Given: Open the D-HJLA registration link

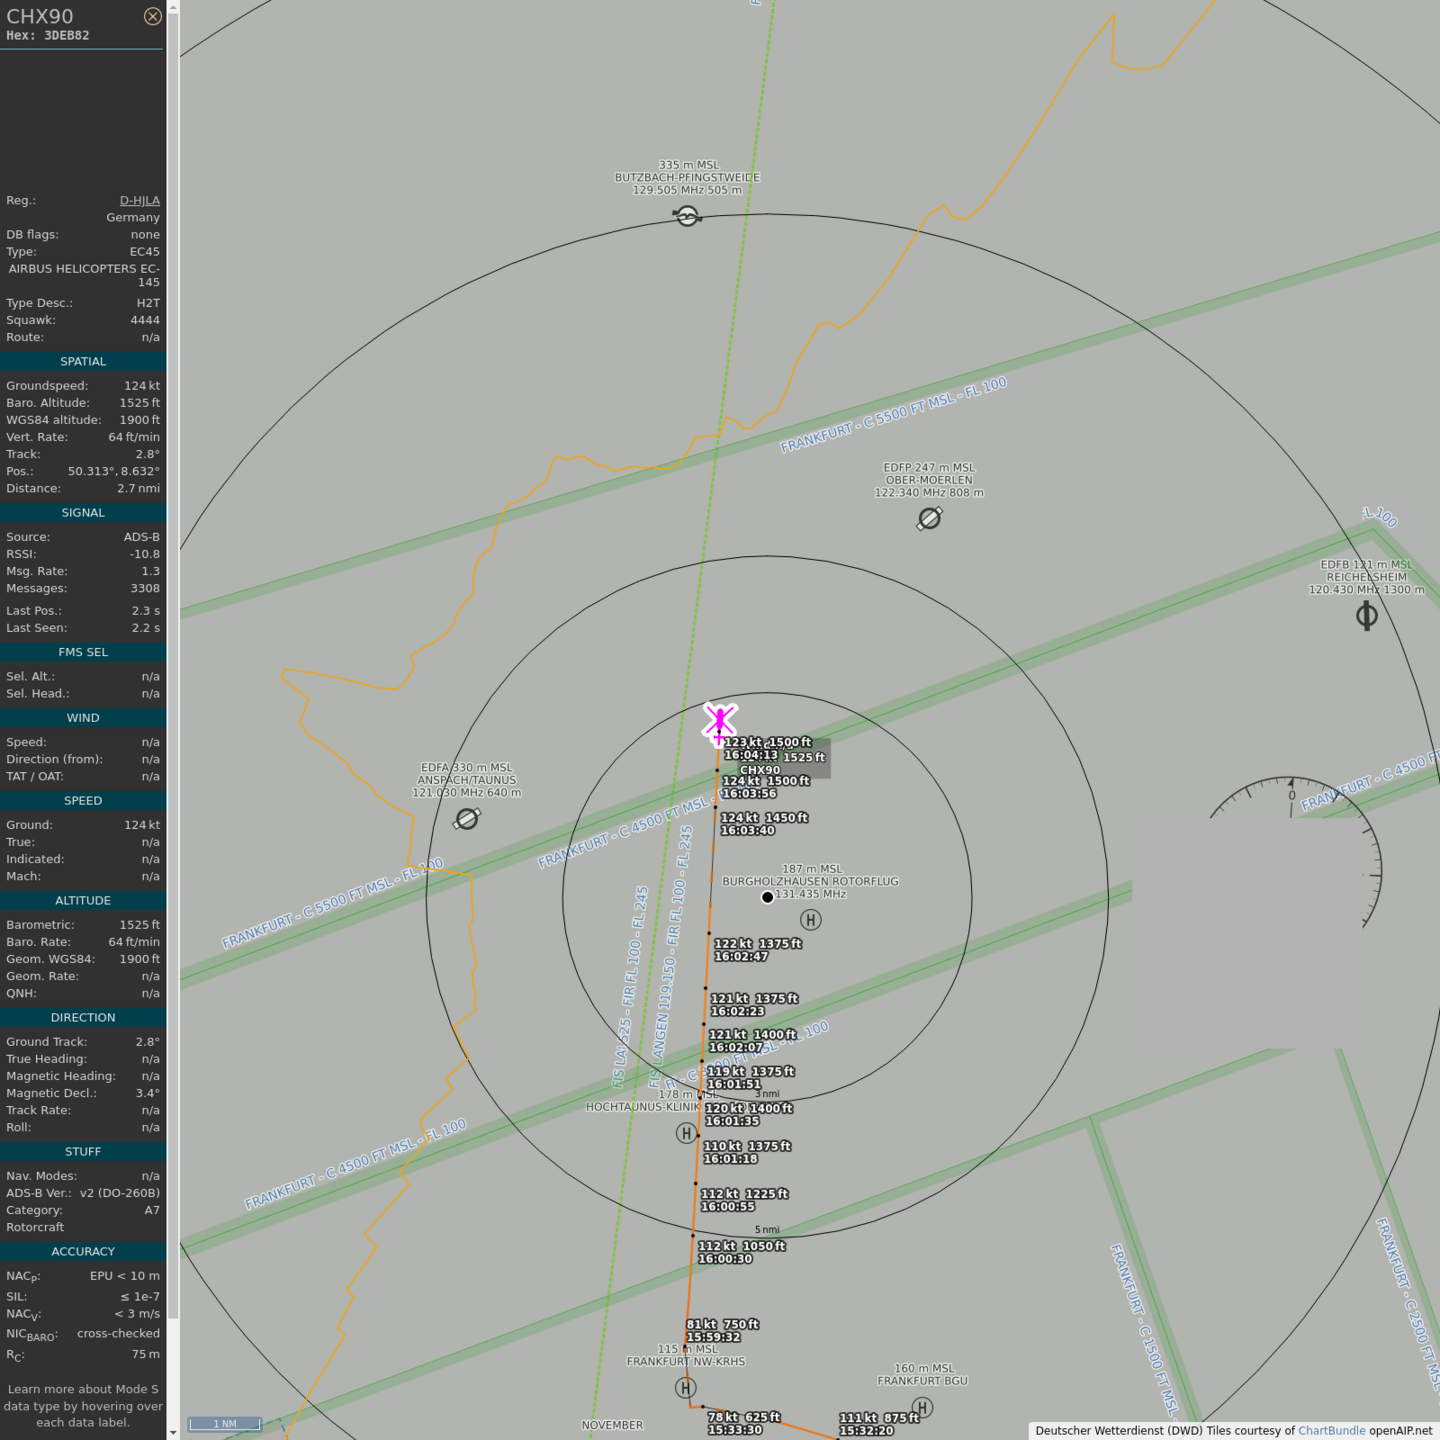Looking at the screenshot, I should pos(139,201).
